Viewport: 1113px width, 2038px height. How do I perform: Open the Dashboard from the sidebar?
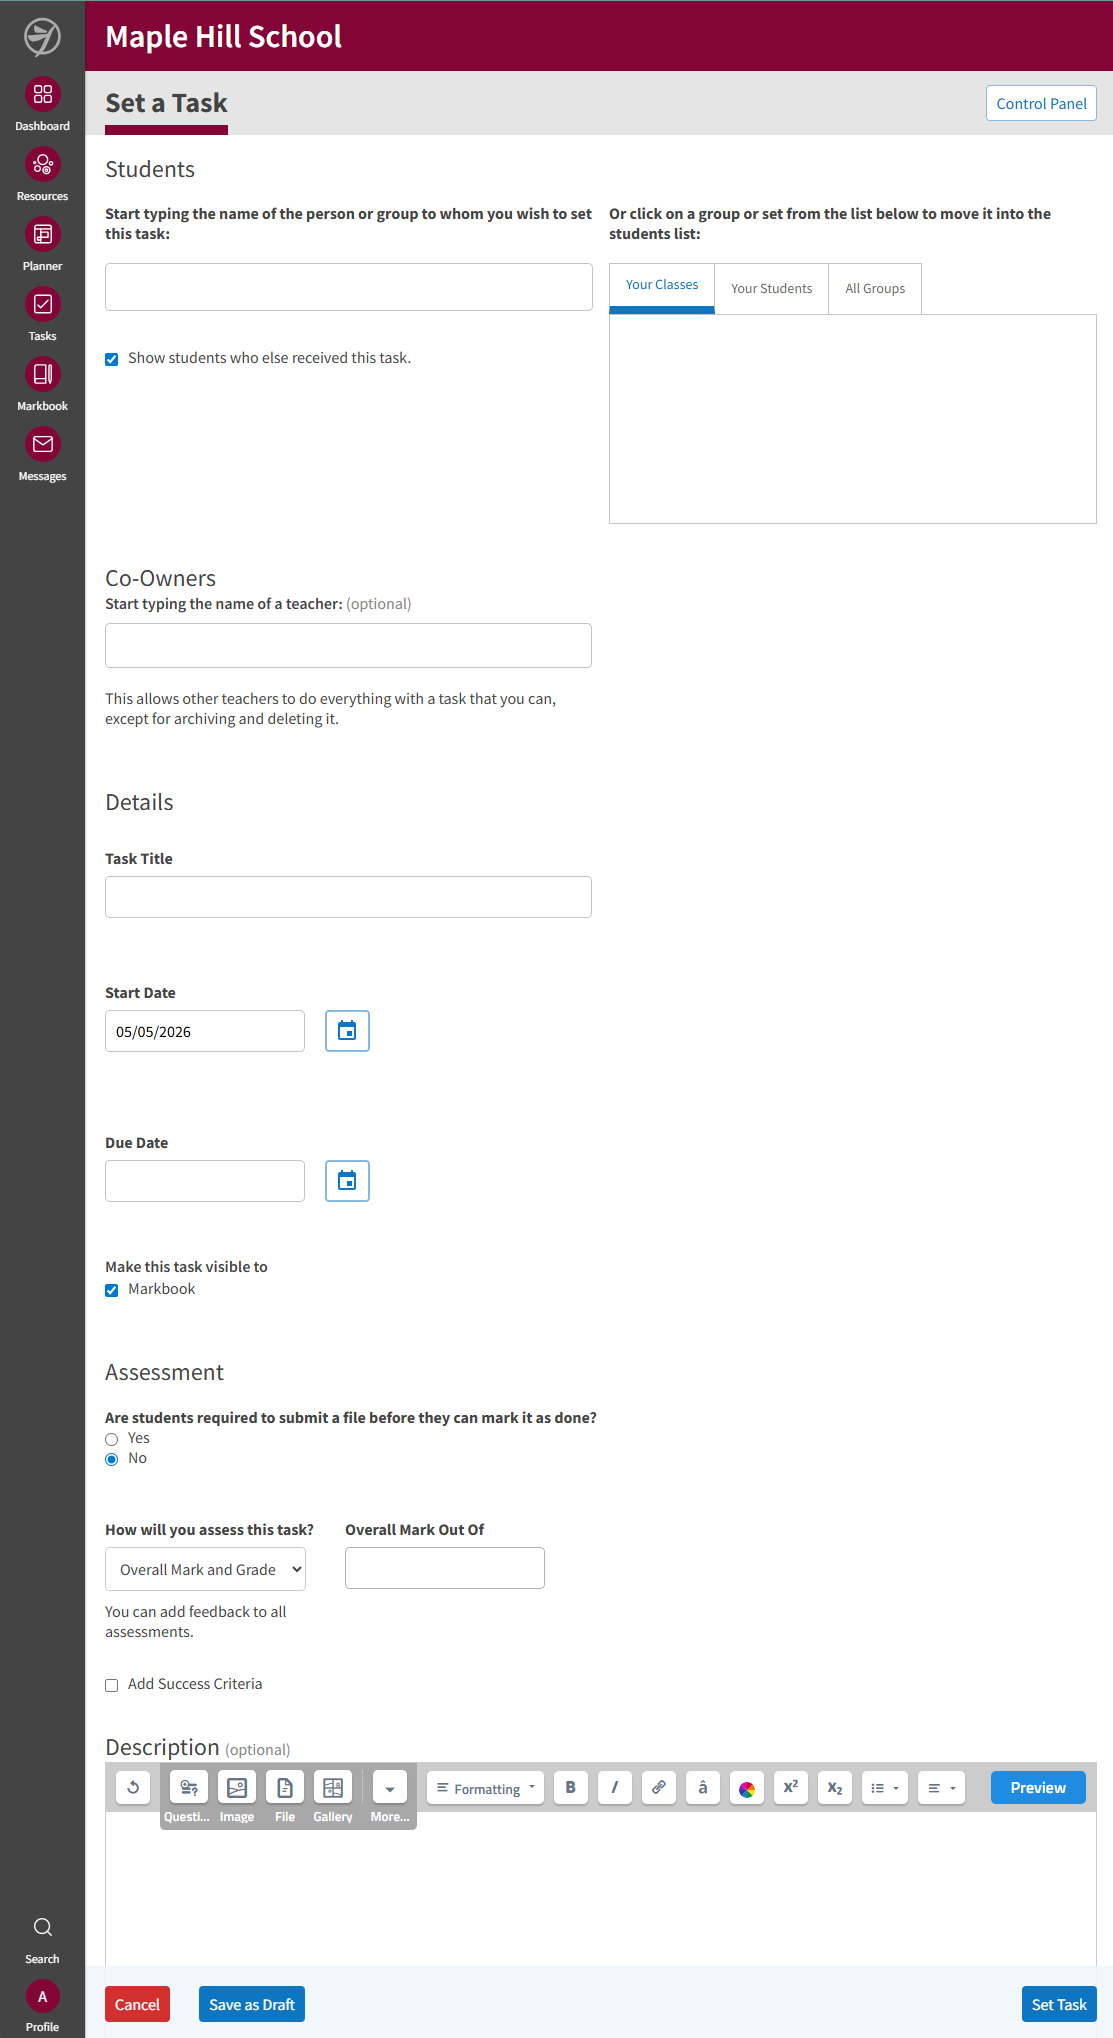[x=42, y=104]
